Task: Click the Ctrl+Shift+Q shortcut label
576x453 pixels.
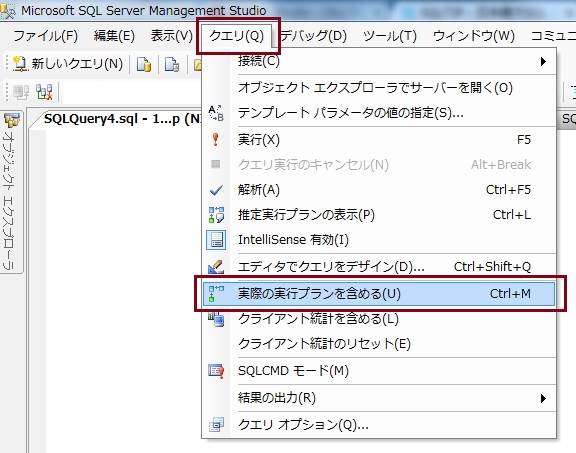Action: [492, 266]
